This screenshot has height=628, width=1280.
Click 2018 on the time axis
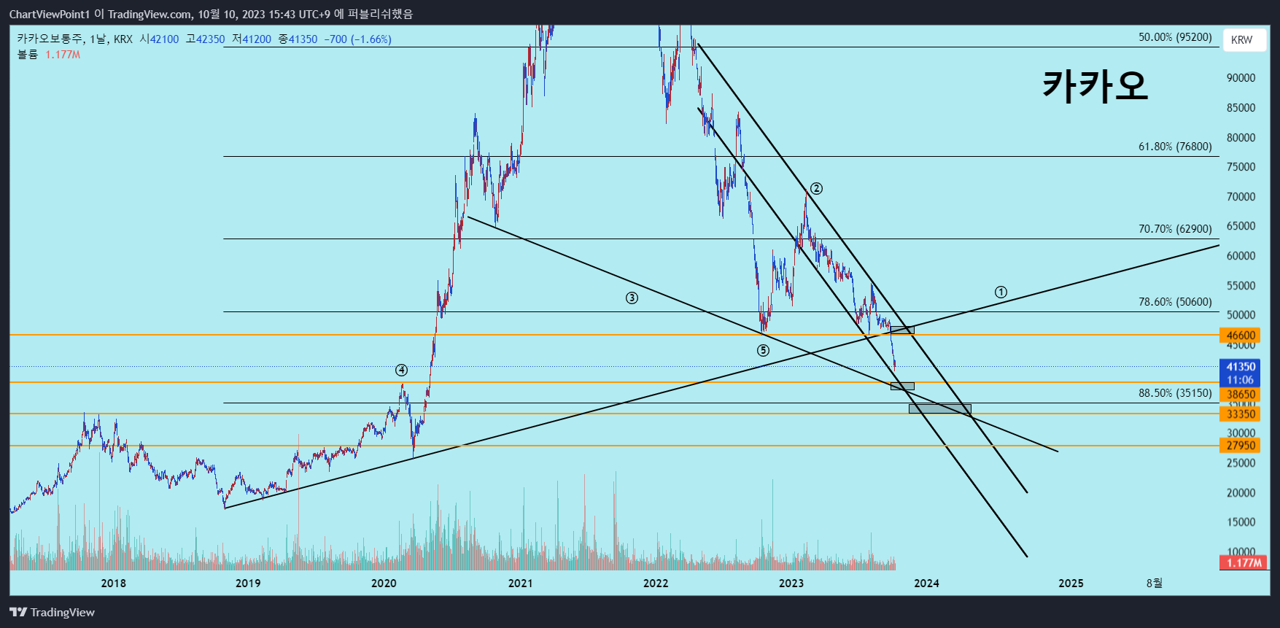(113, 583)
